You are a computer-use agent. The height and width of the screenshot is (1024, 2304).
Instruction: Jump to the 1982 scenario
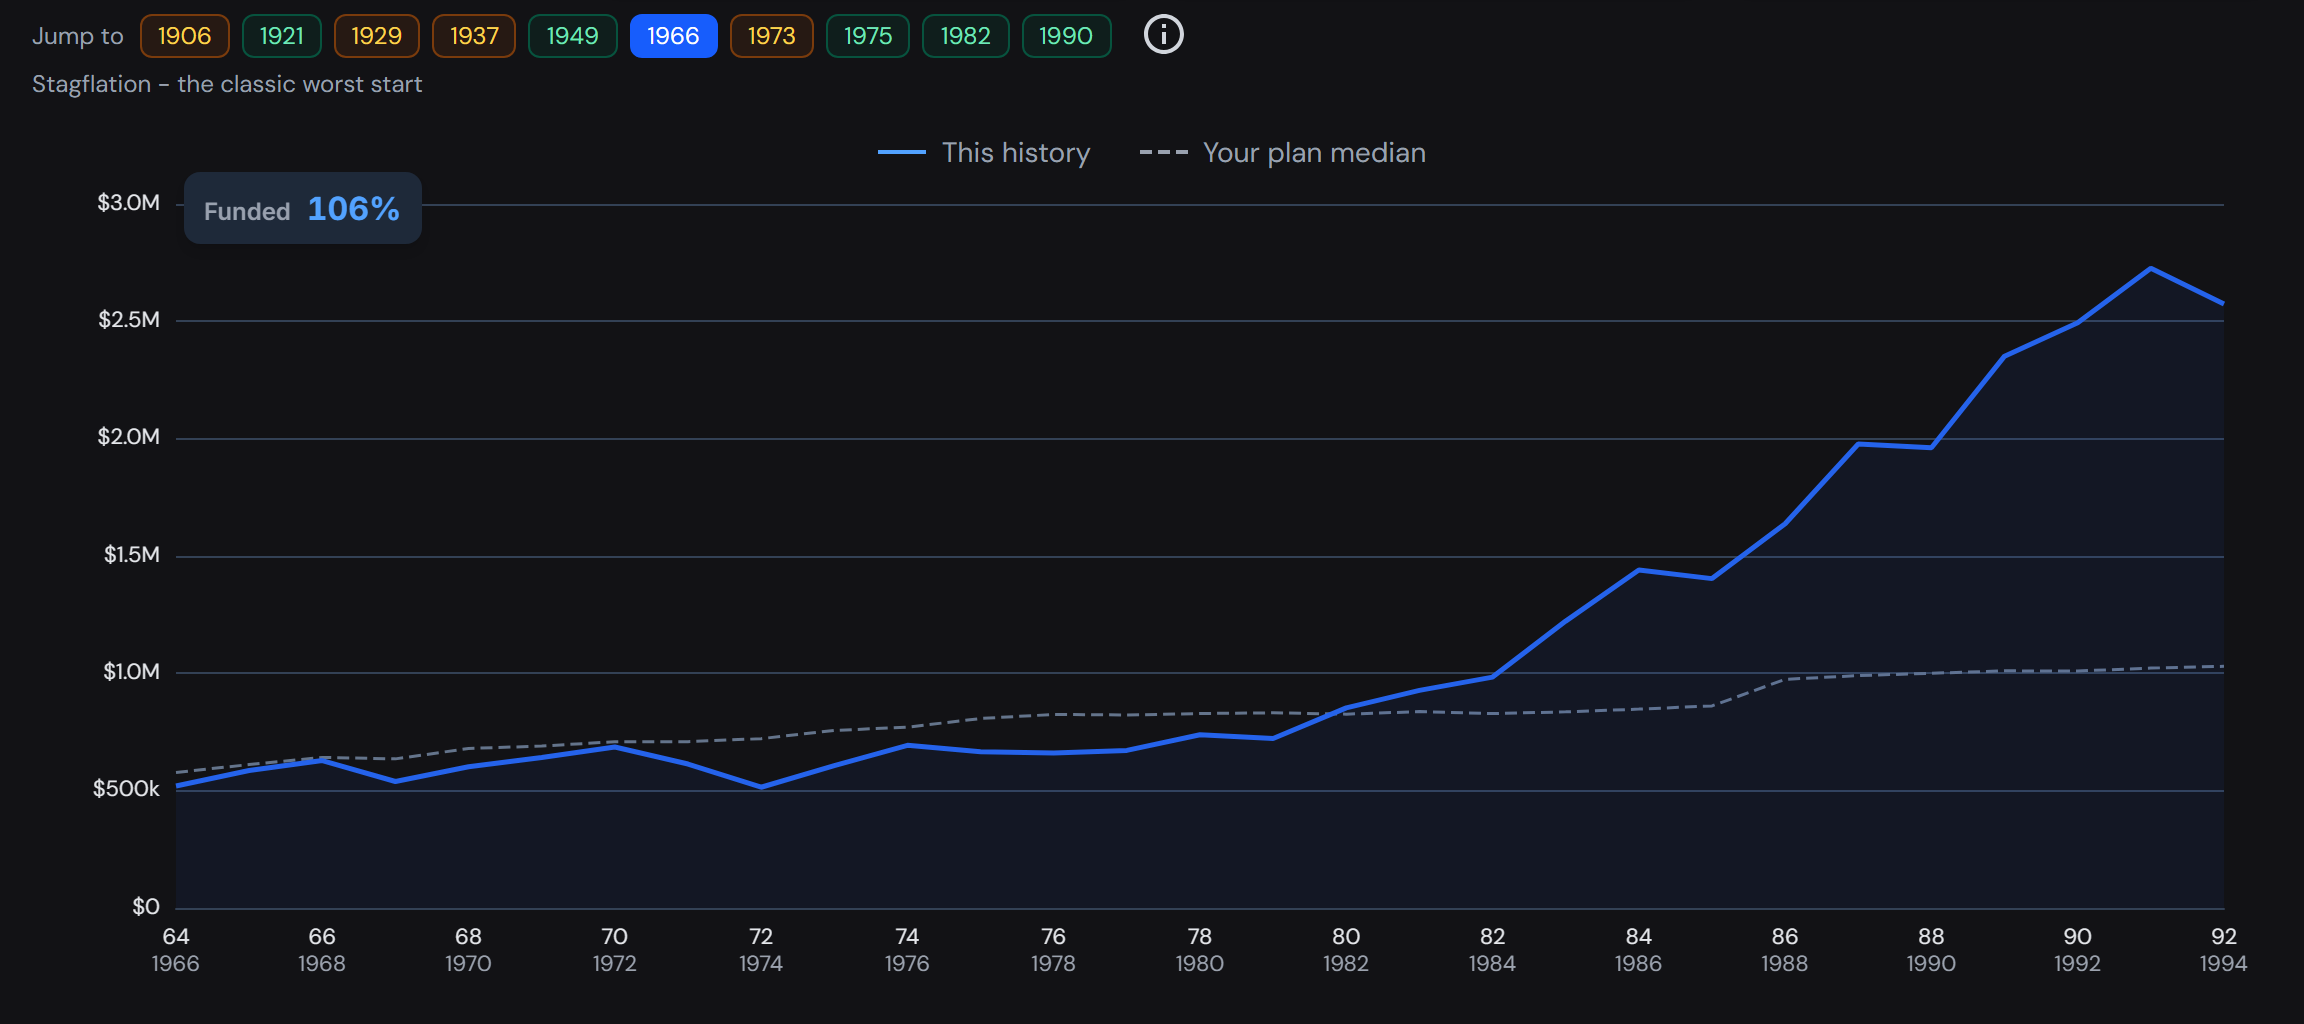coord(966,36)
